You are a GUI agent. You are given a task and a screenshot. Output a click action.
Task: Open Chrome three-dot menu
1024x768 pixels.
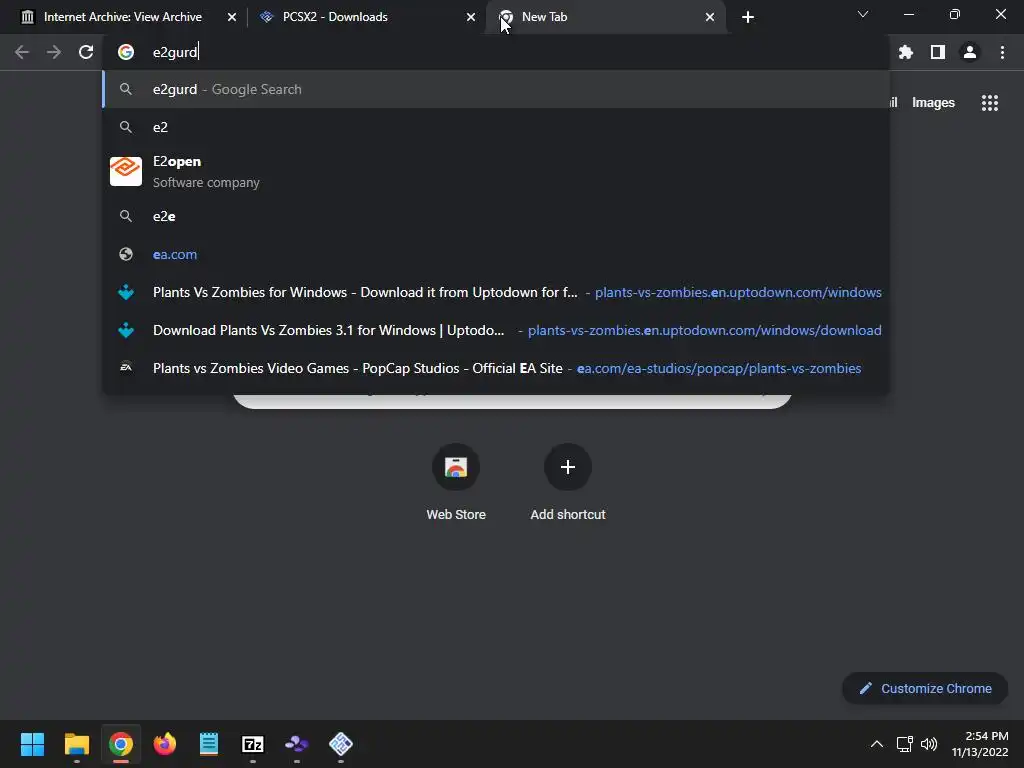1002,52
